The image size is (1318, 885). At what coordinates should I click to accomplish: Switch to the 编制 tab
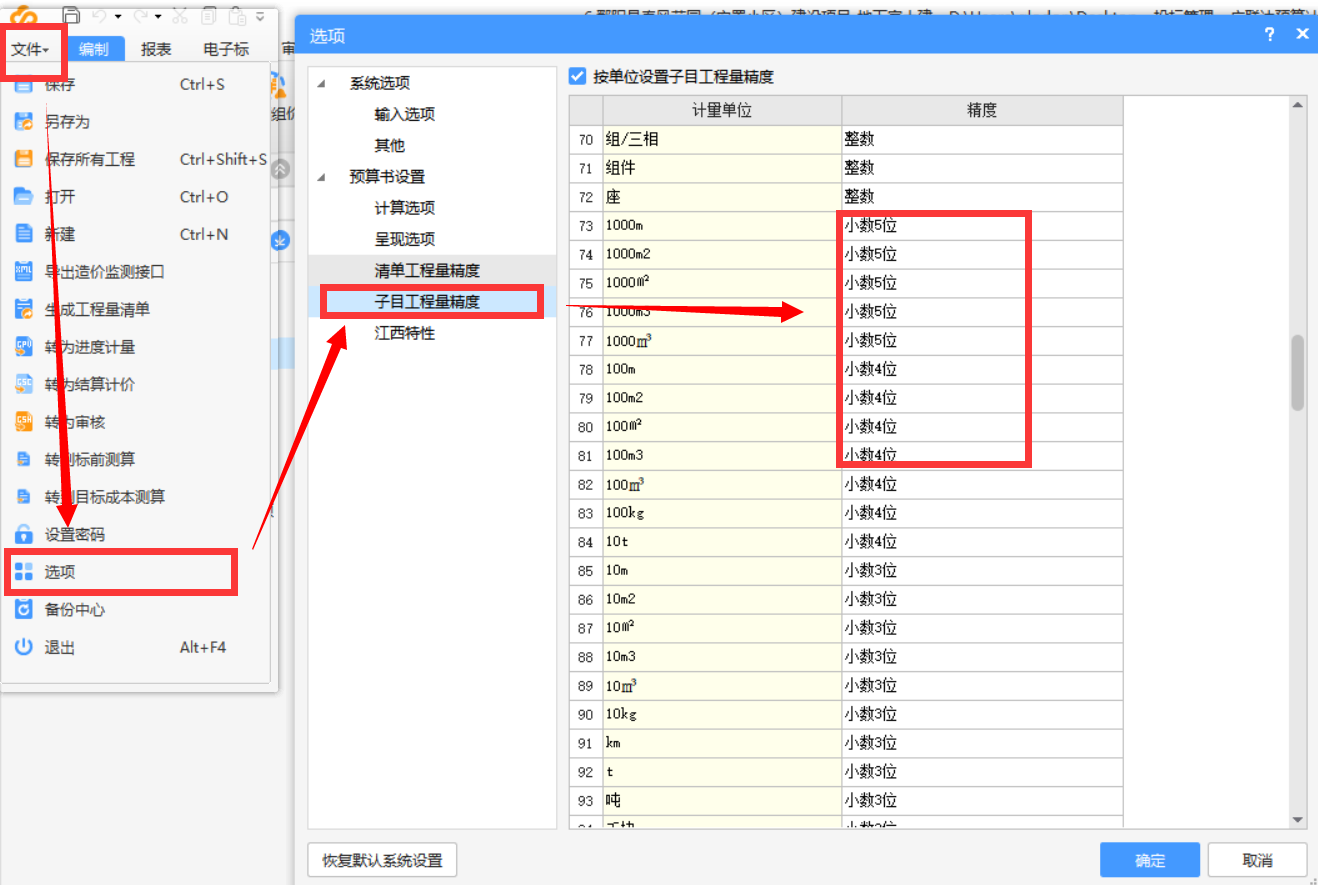click(x=94, y=49)
